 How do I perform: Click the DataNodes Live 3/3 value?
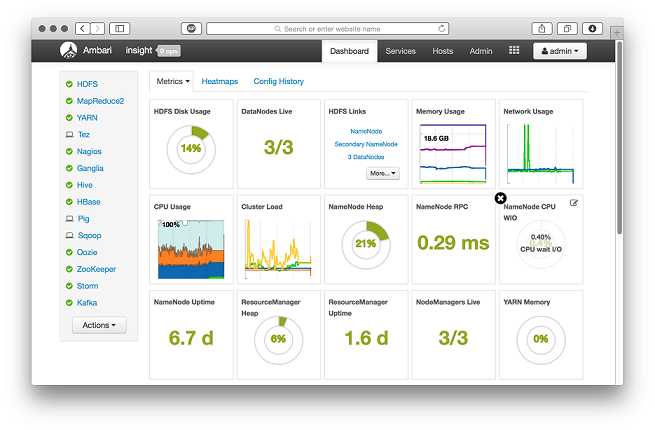point(279,147)
